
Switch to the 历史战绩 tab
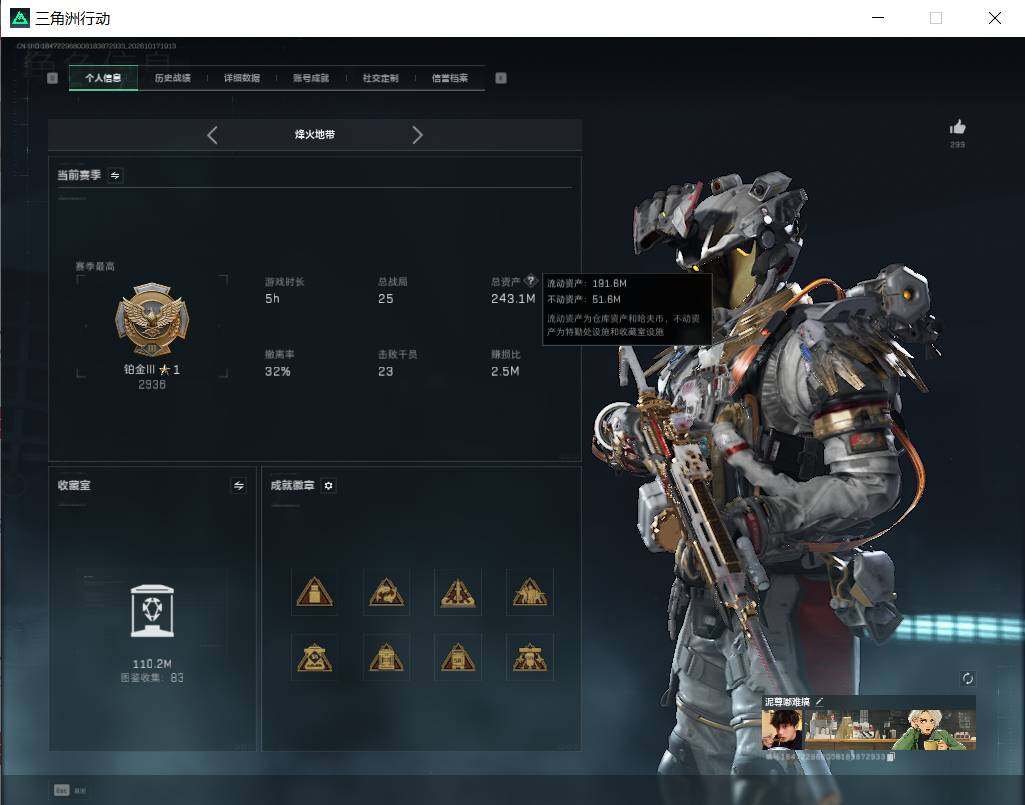[x=173, y=78]
